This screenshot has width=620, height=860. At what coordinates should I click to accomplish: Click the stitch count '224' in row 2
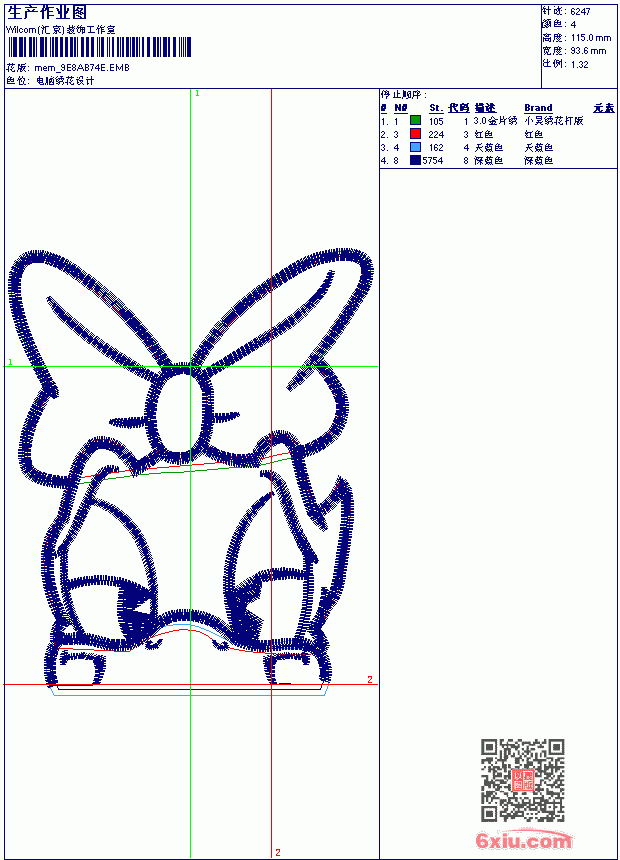tap(436, 134)
